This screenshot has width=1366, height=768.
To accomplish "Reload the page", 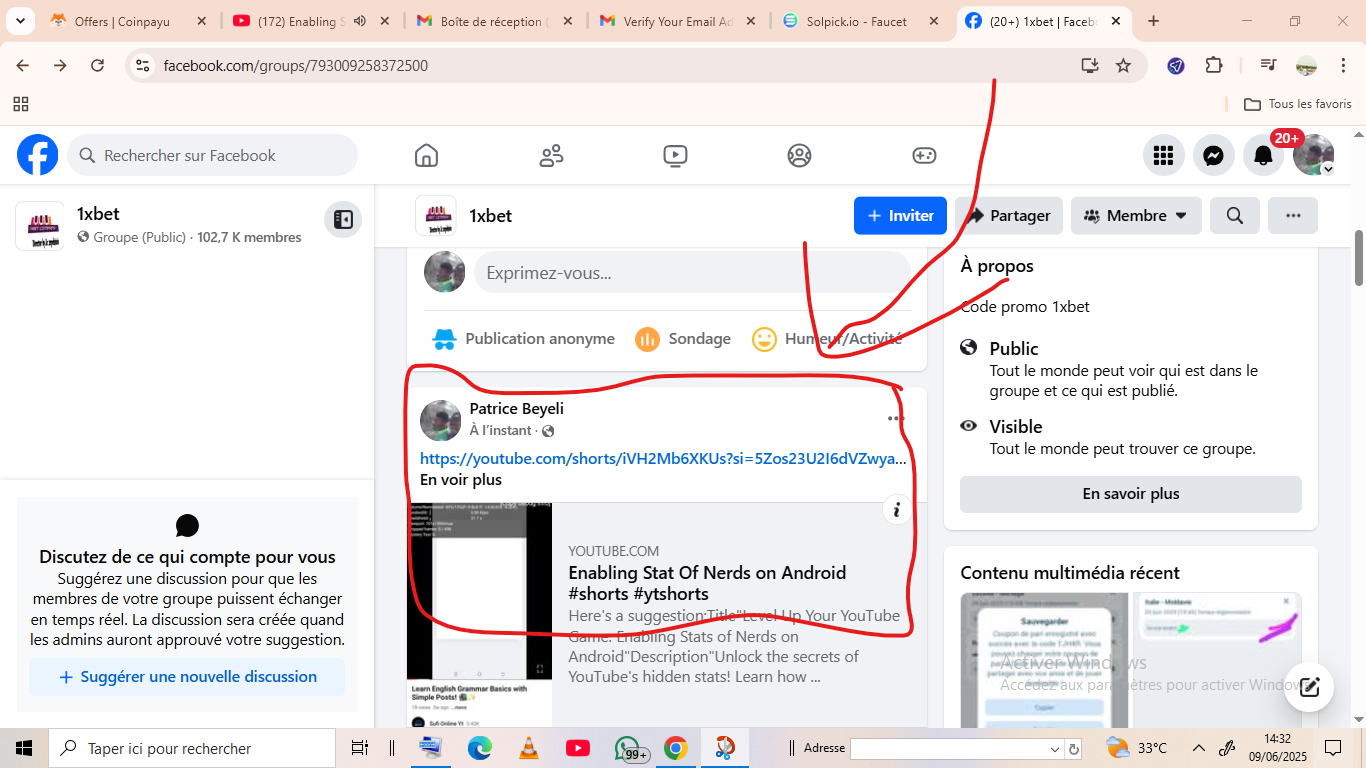I will (x=97, y=66).
